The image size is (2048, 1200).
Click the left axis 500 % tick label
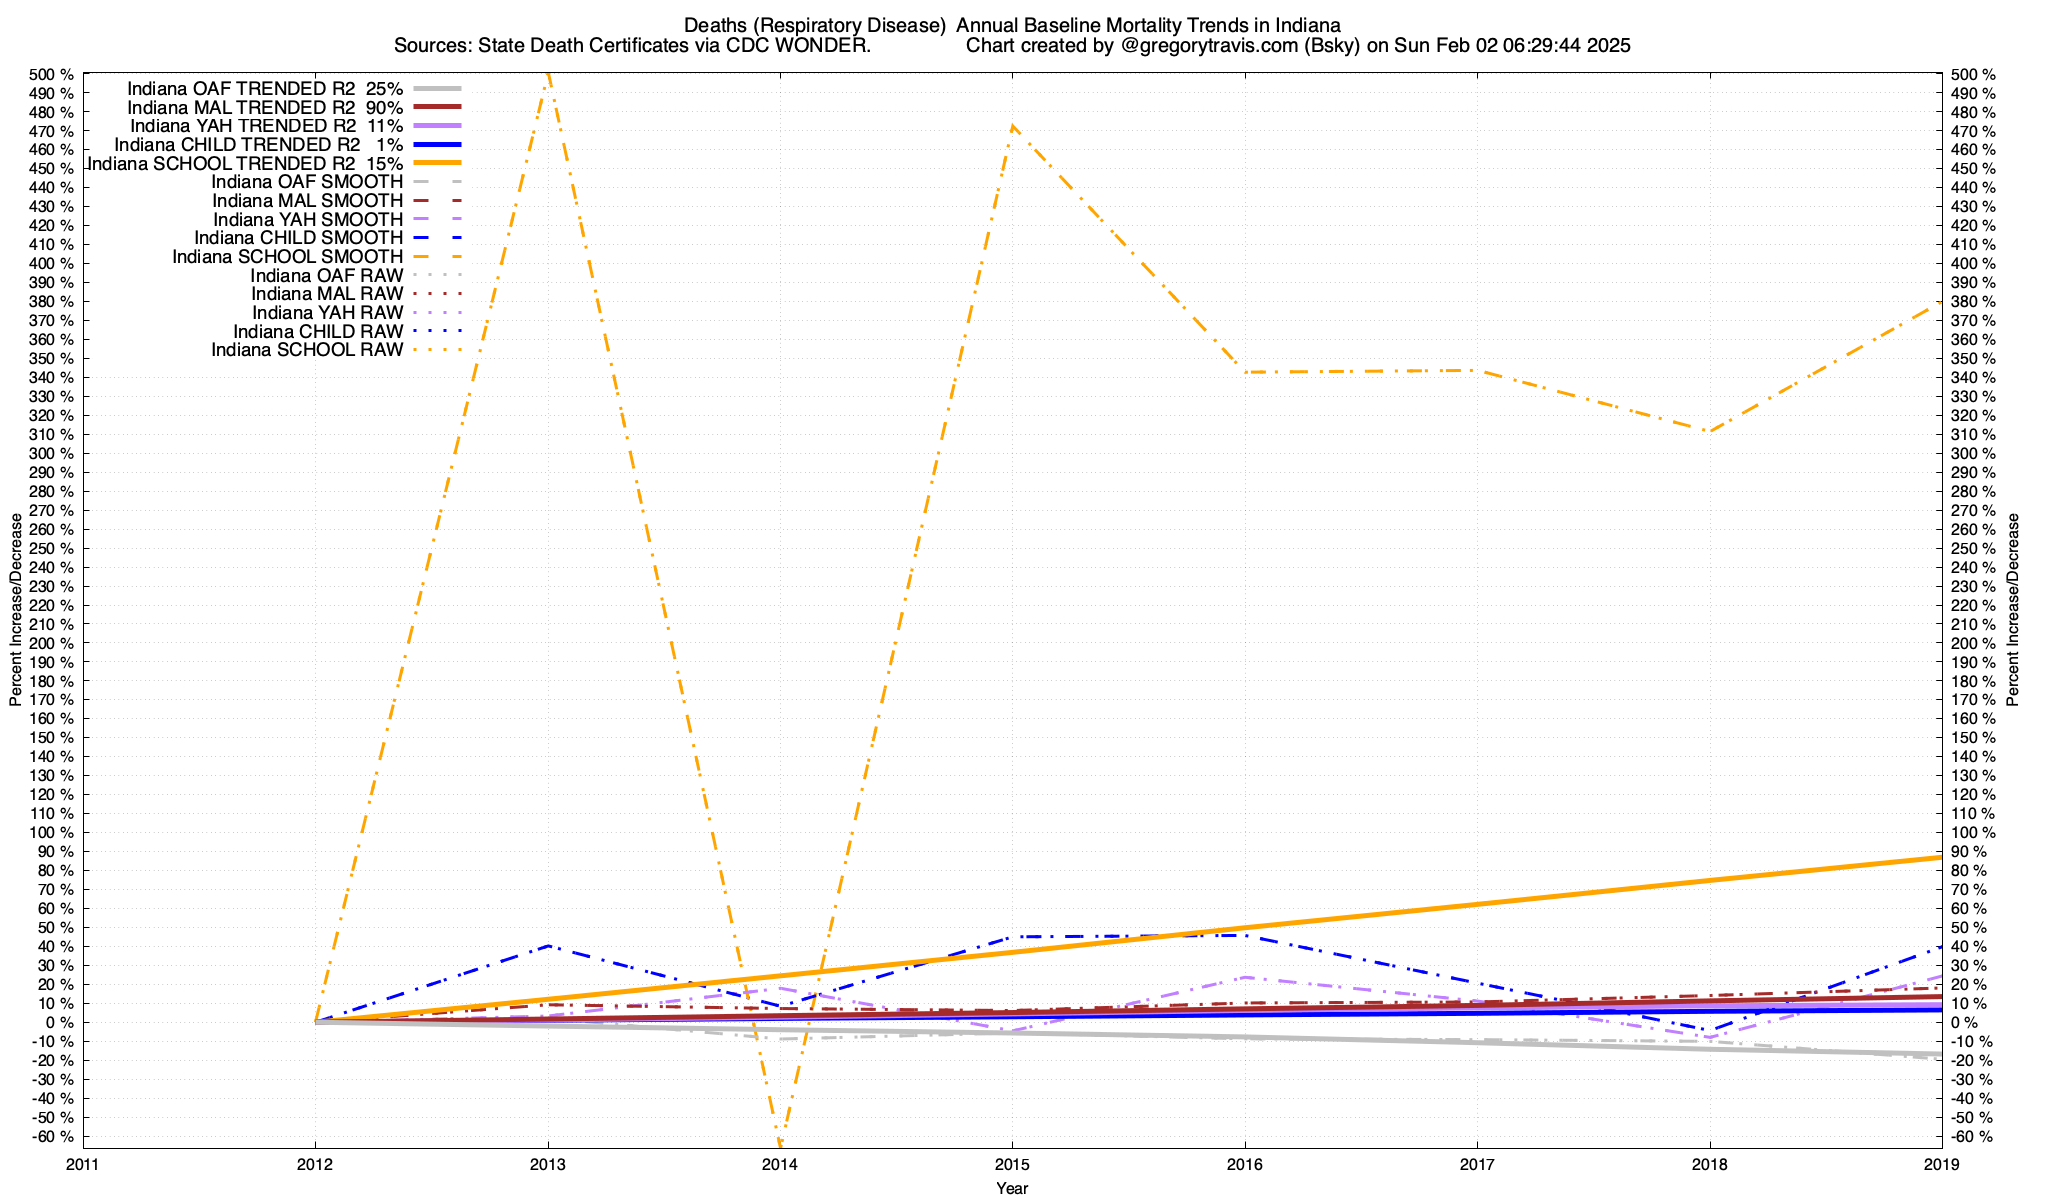coord(52,75)
